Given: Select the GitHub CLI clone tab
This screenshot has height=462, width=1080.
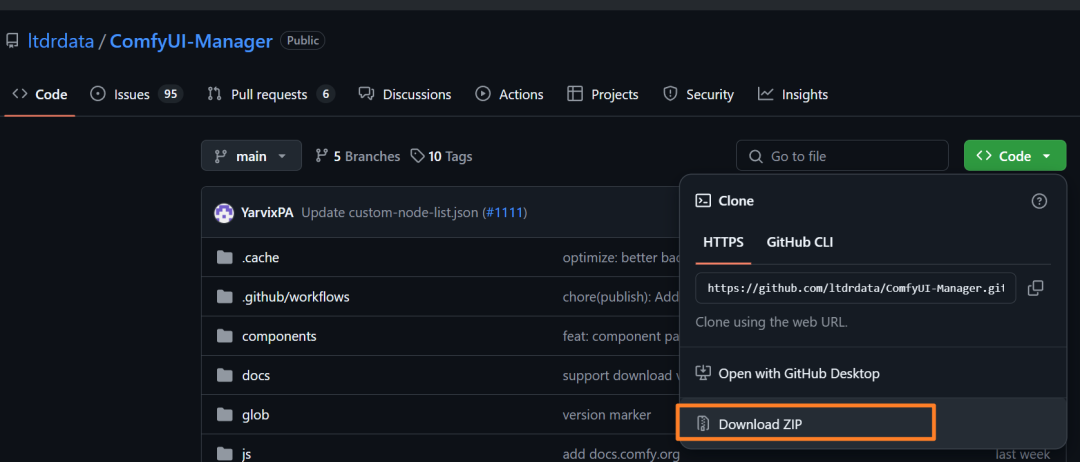Looking at the screenshot, I should [800, 242].
